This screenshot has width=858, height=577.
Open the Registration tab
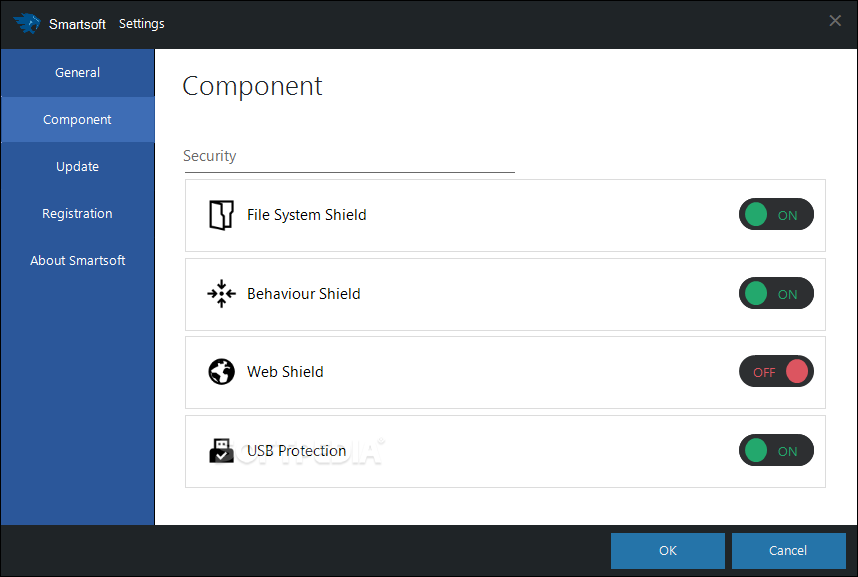pyautogui.click(x=78, y=214)
